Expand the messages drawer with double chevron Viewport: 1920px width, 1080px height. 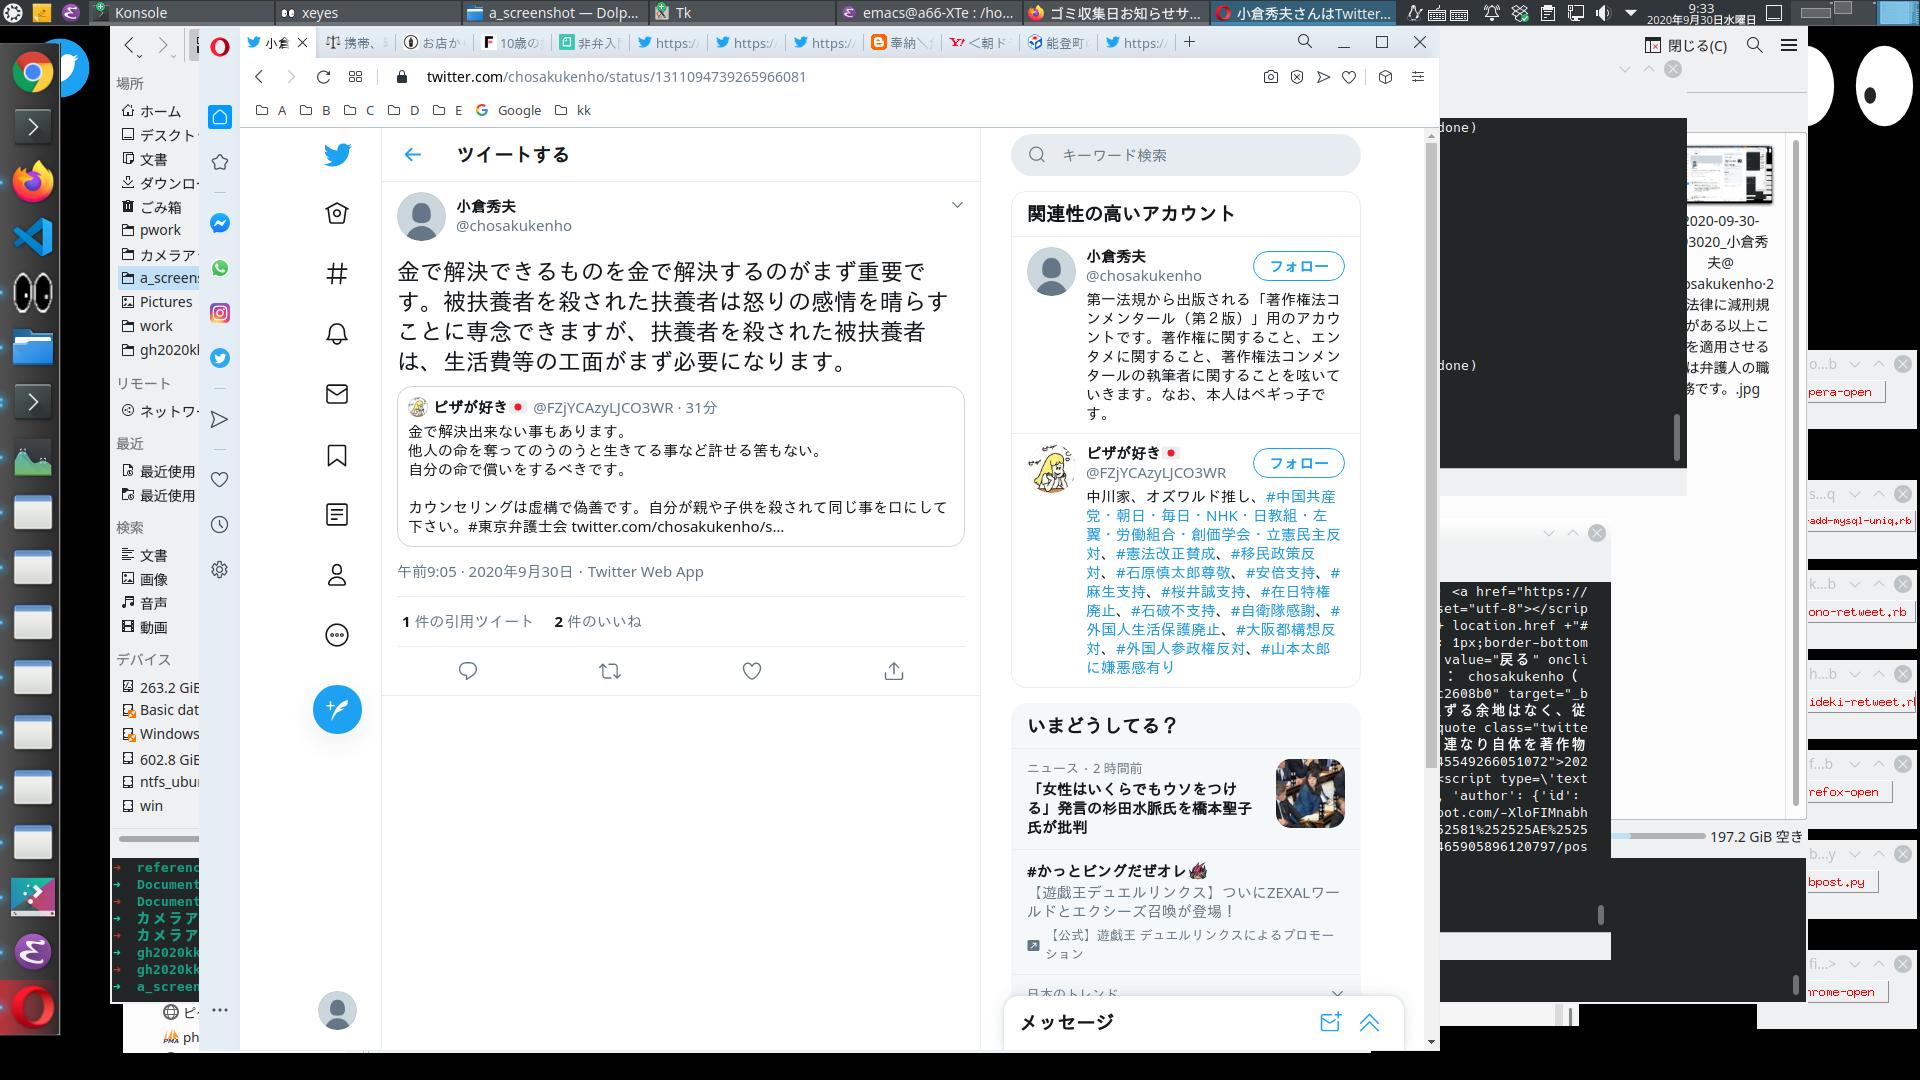tap(1369, 1022)
